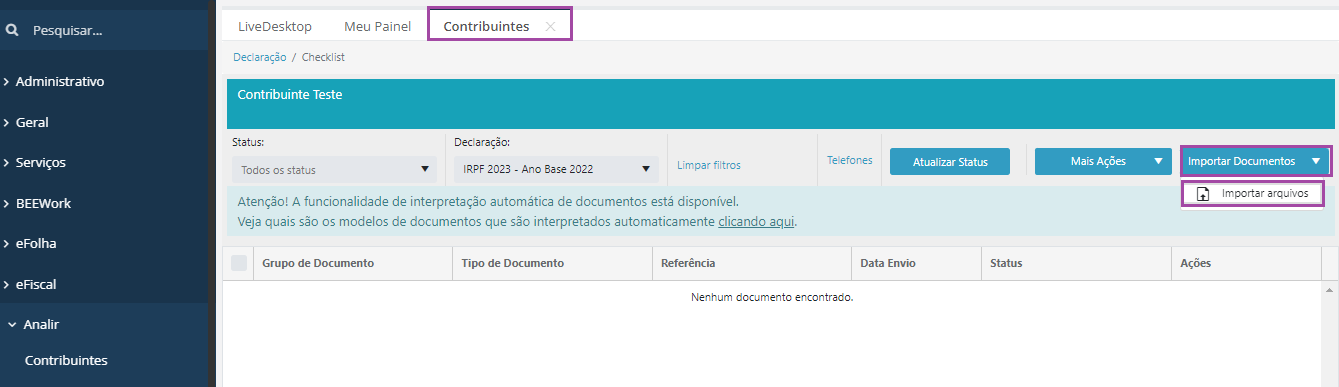Click the Limpar filtros link
This screenshot has width=1339, height=387.
709,165
